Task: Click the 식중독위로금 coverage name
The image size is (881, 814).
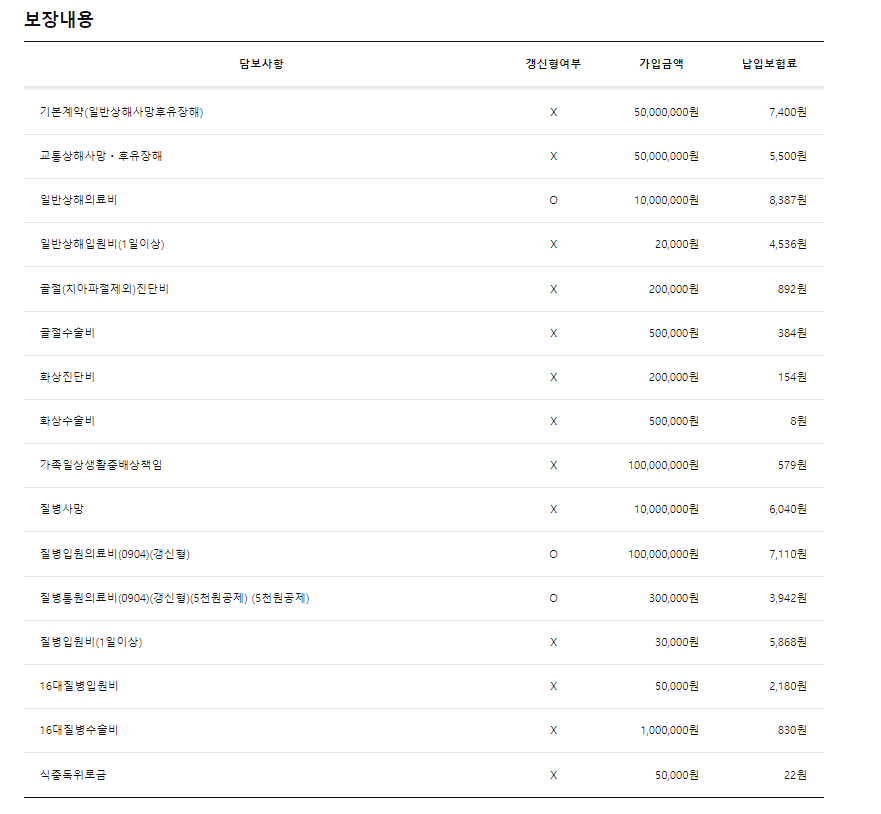Action: [x=72, y=775]
